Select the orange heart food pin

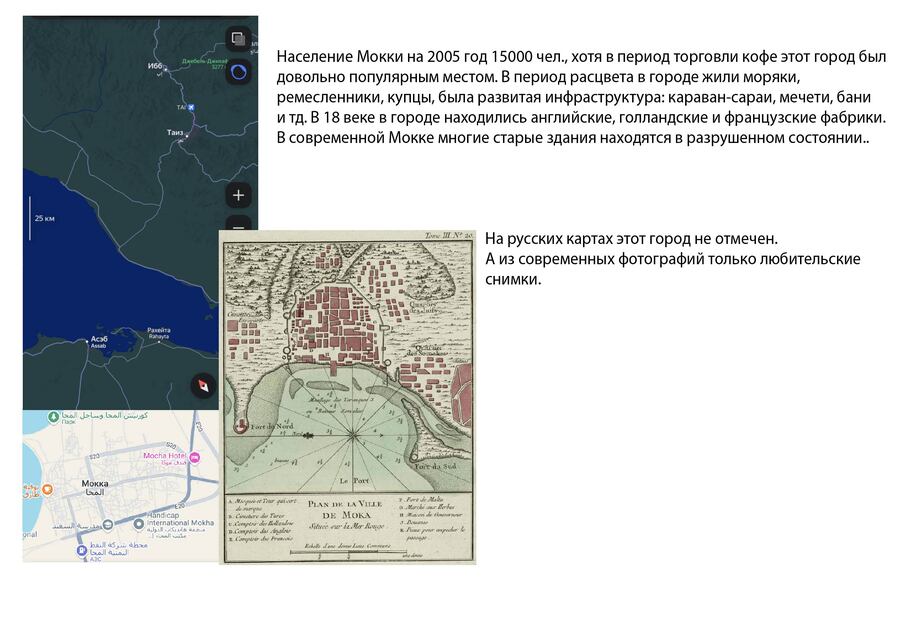pos(48,489)
